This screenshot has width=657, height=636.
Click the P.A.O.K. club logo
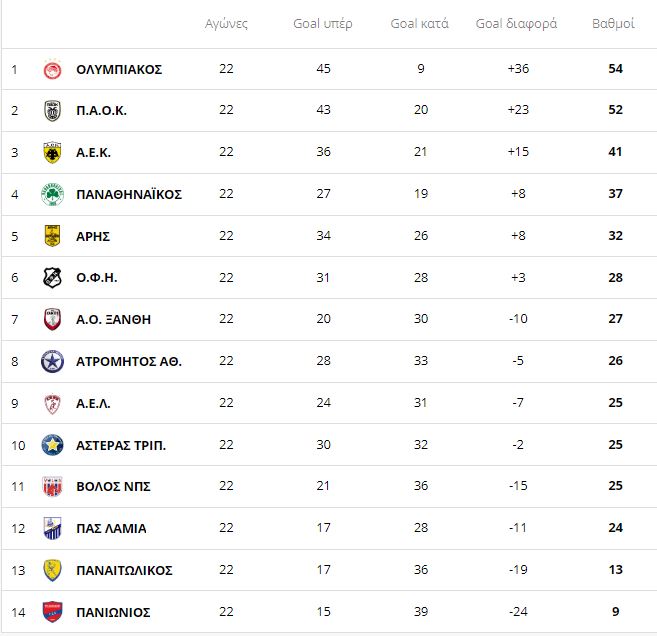[52, 111]
